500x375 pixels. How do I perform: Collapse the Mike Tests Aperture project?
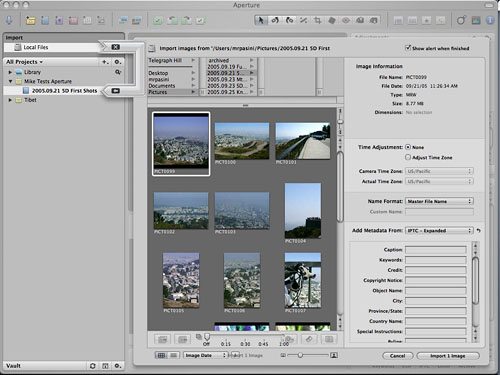pyautogui.click(x=10, y=81)
